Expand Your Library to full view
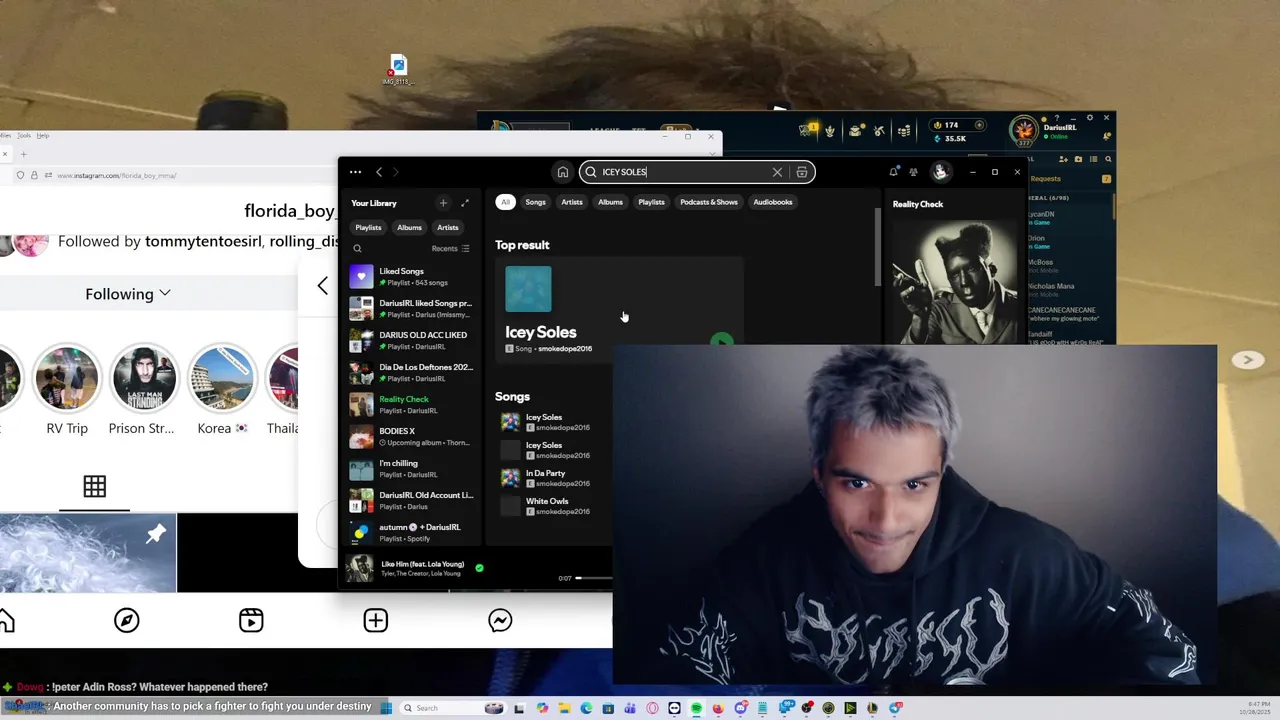This screenshot has width=1280, height=720. (465, 203)
